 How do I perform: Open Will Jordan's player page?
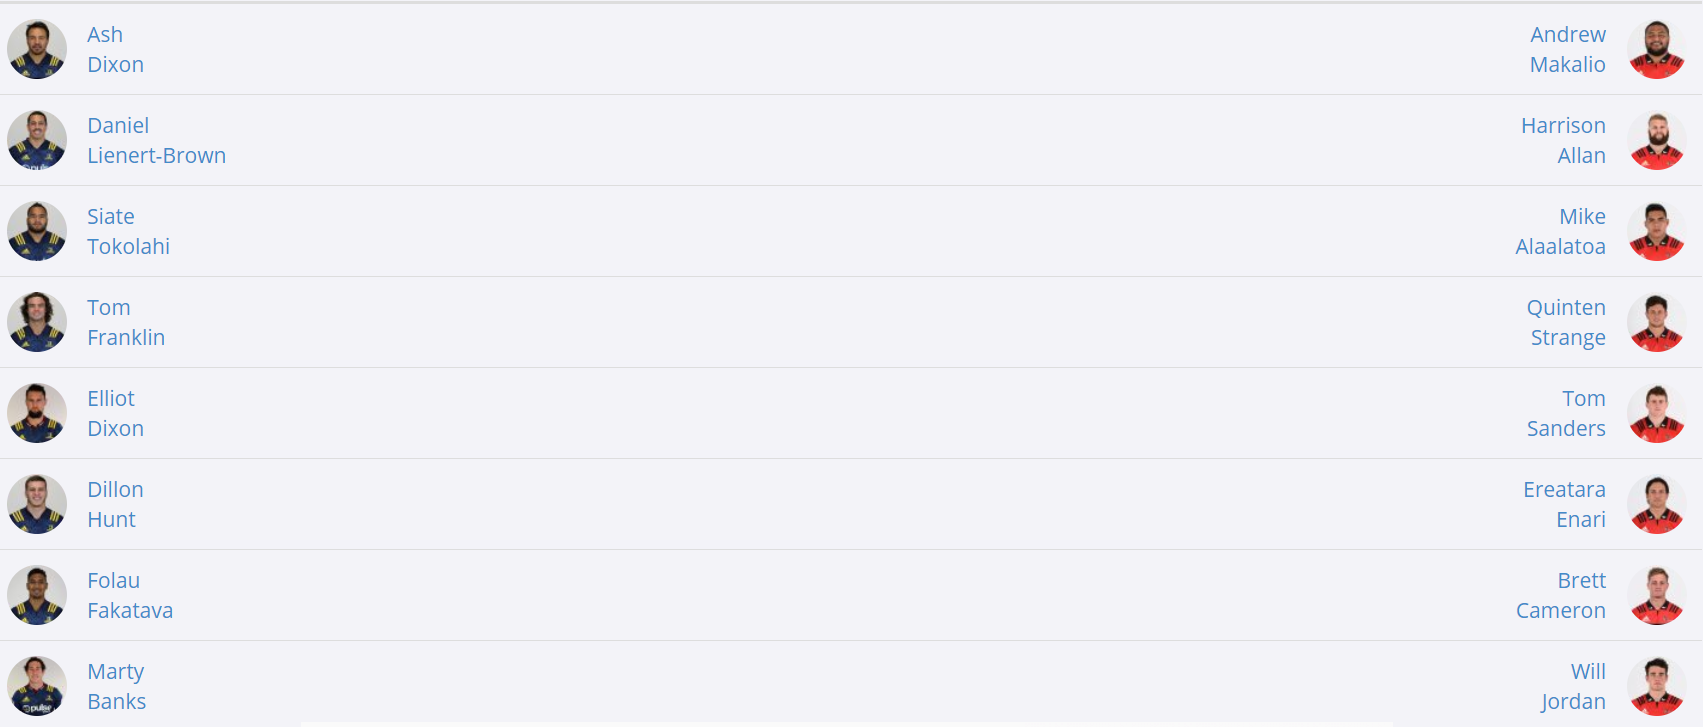(x=1573, y=687)
